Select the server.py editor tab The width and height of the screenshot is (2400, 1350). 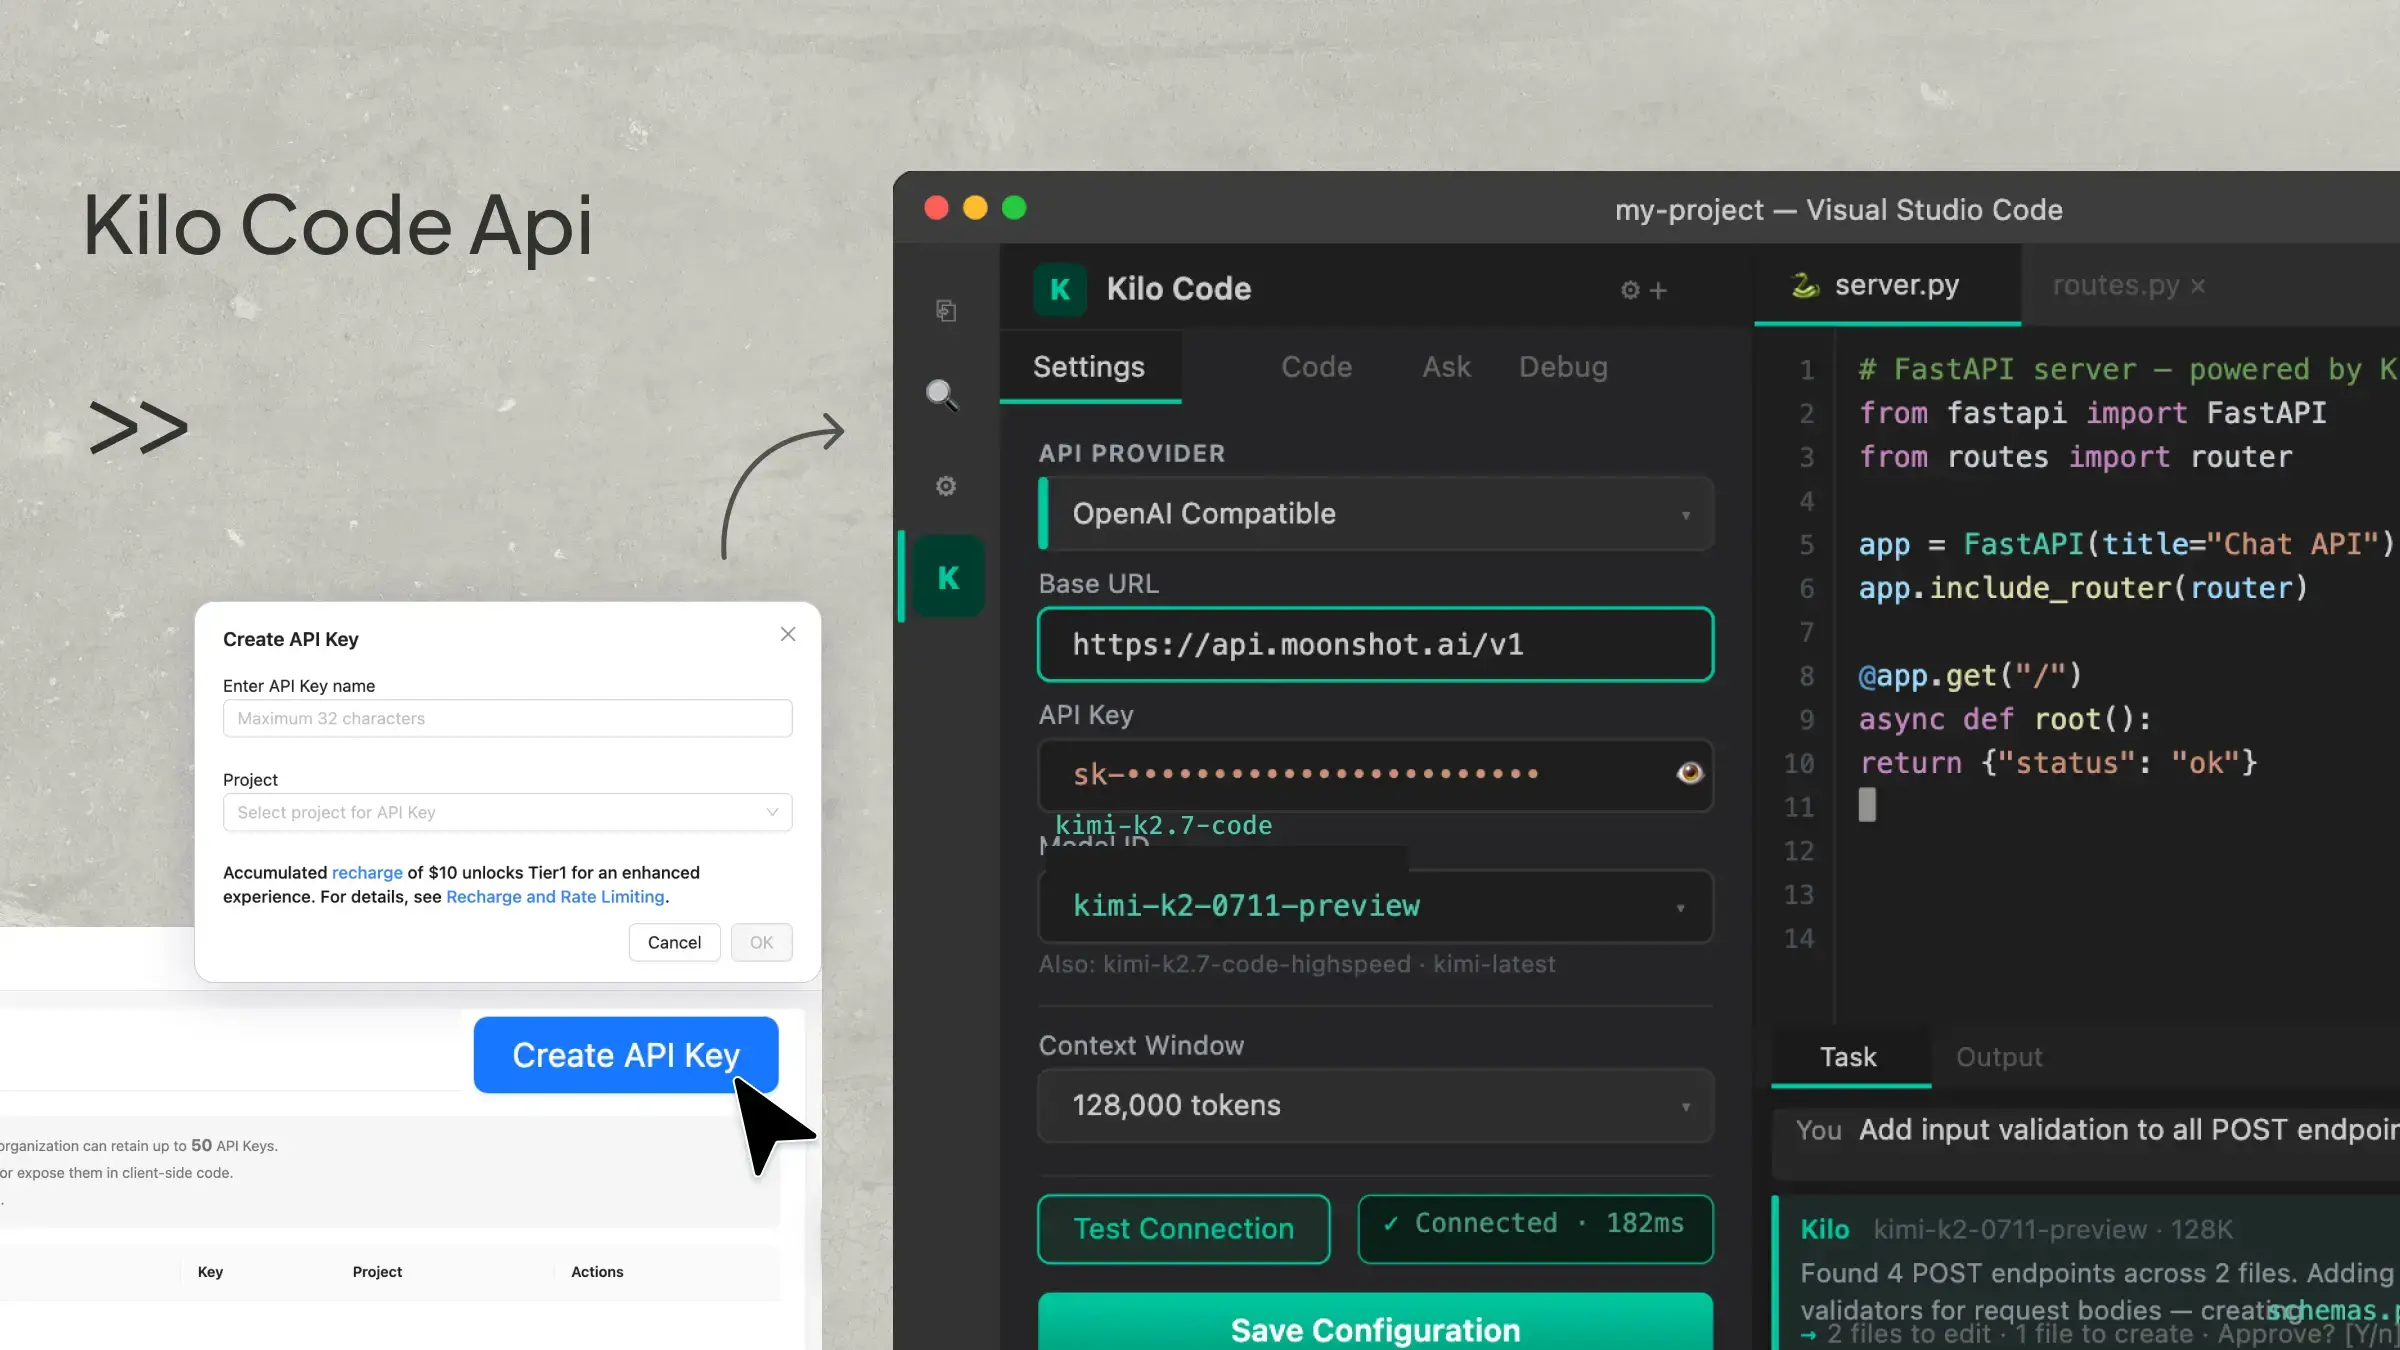[1888, 286]
